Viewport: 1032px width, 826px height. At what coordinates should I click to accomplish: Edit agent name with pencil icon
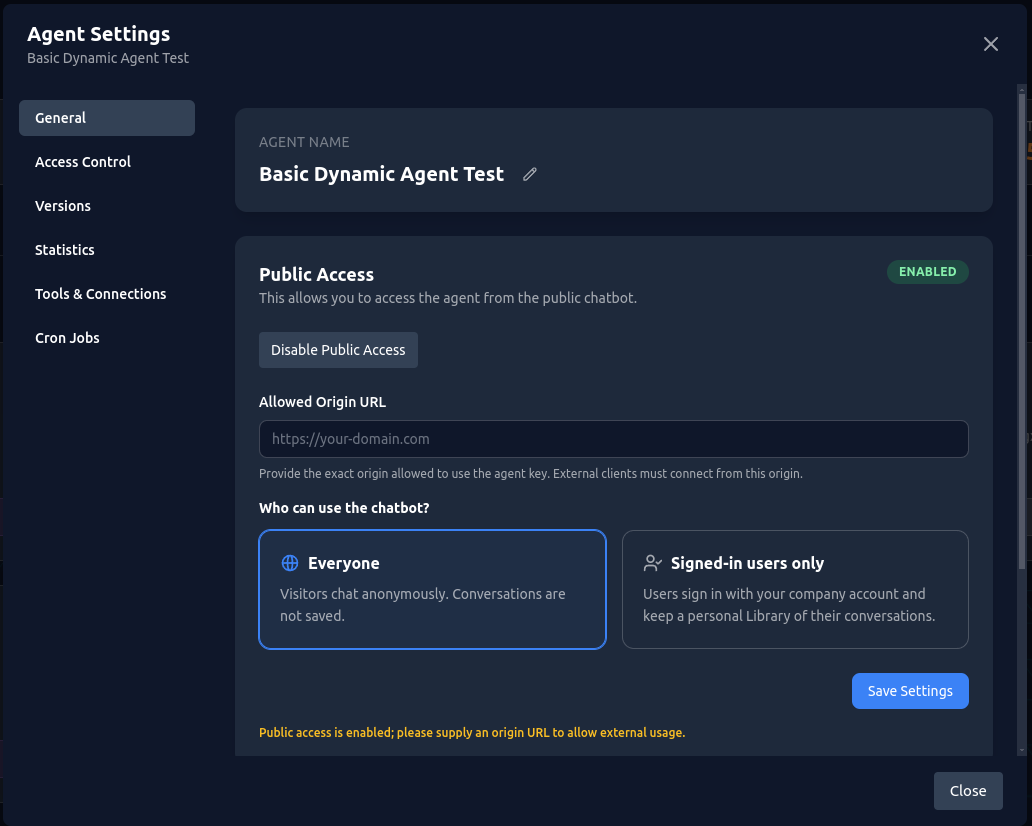click(x=530, y=174)
